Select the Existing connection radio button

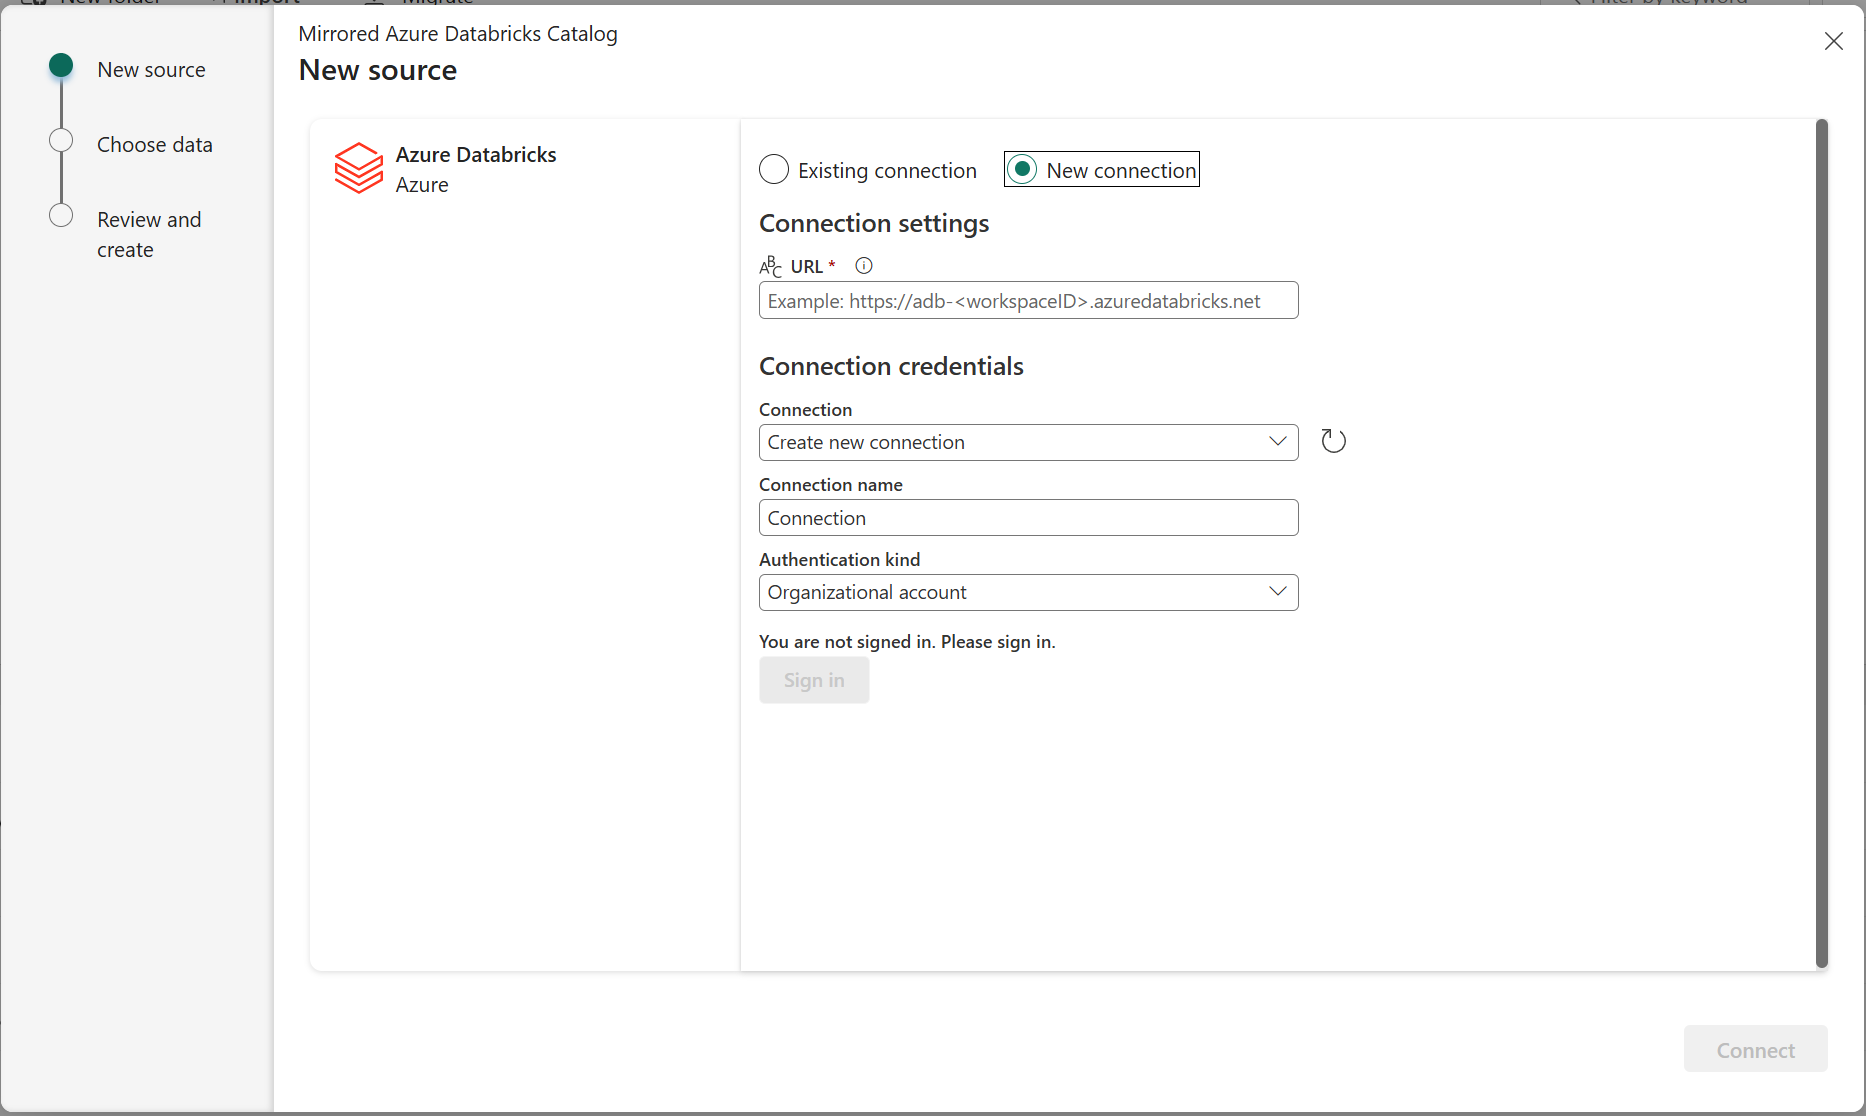click(774, 170)
